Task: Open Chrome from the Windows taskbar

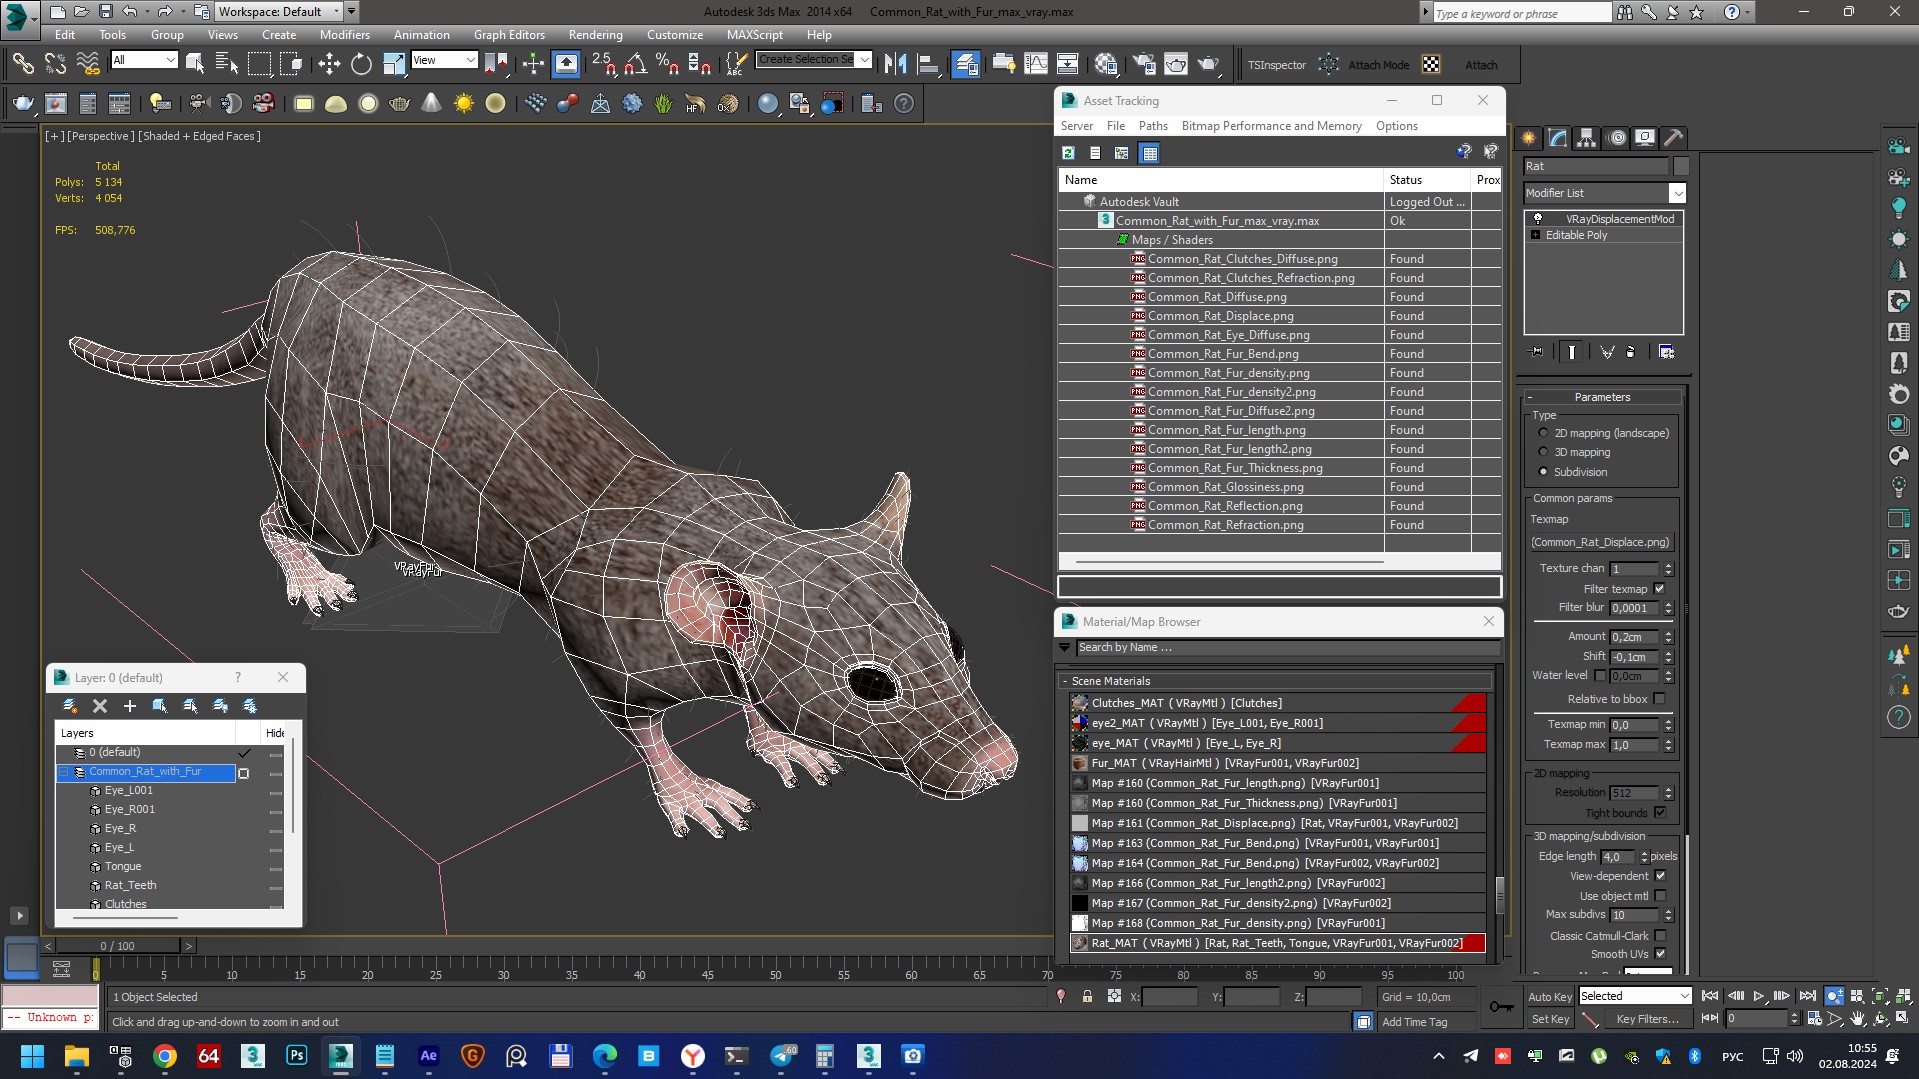Action: (x=165, y=1056)
